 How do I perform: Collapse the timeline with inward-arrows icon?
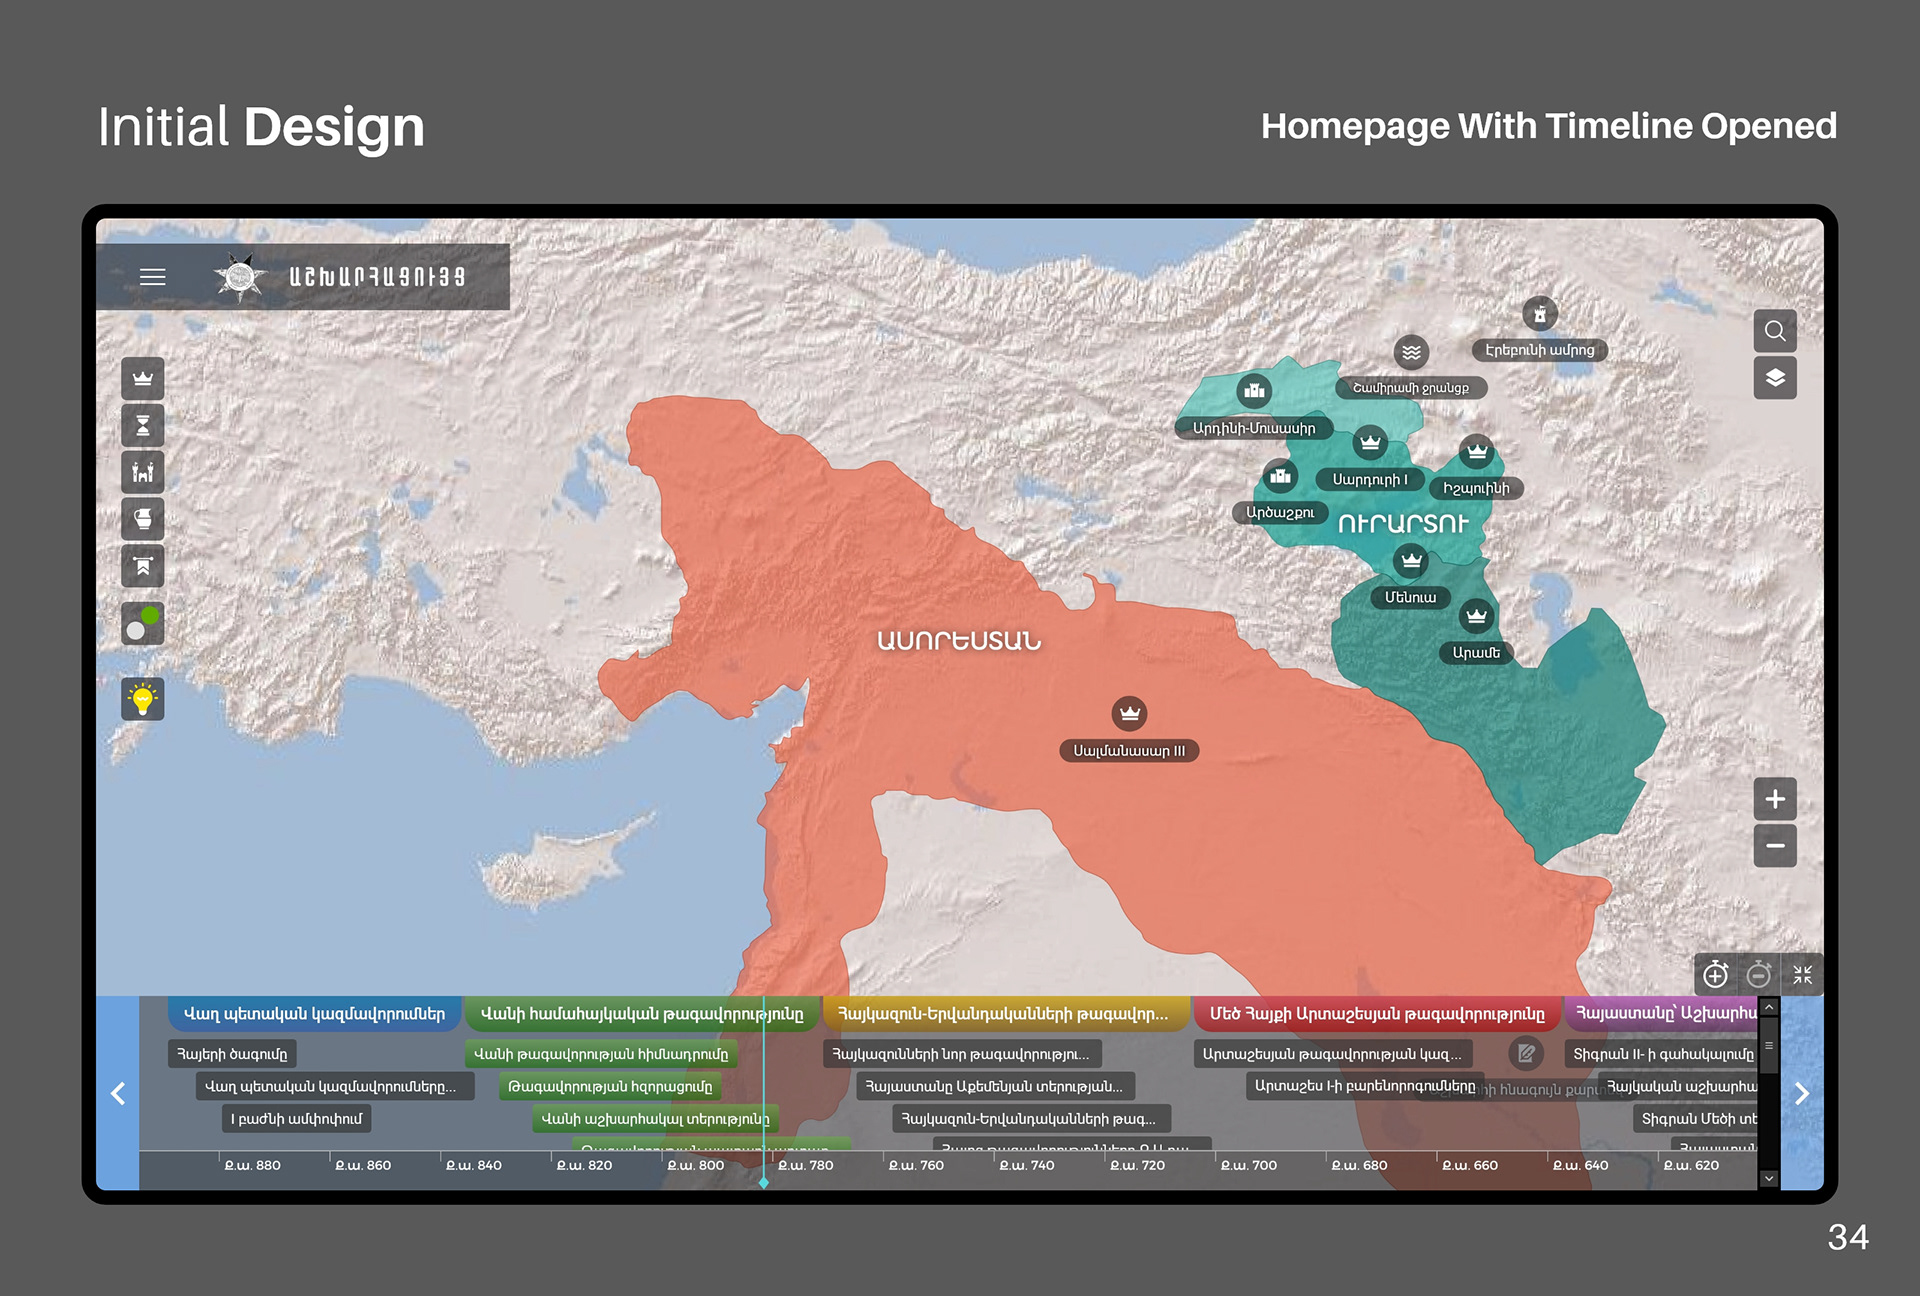pos(1803,974)
